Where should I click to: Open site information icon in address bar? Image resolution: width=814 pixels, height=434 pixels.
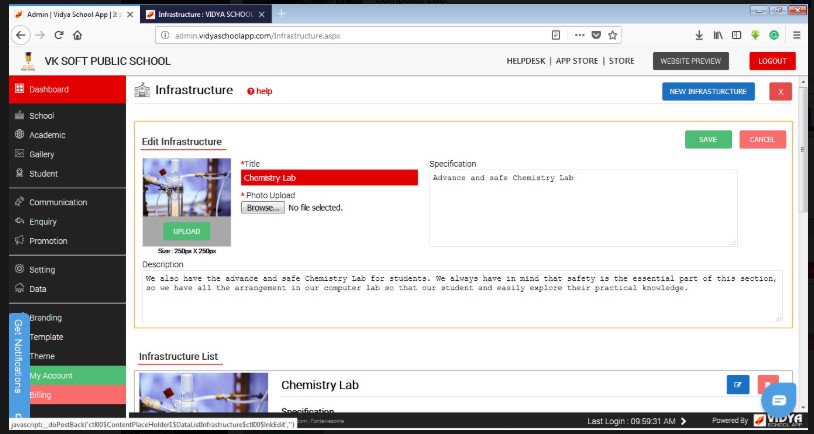click(165, 35)
